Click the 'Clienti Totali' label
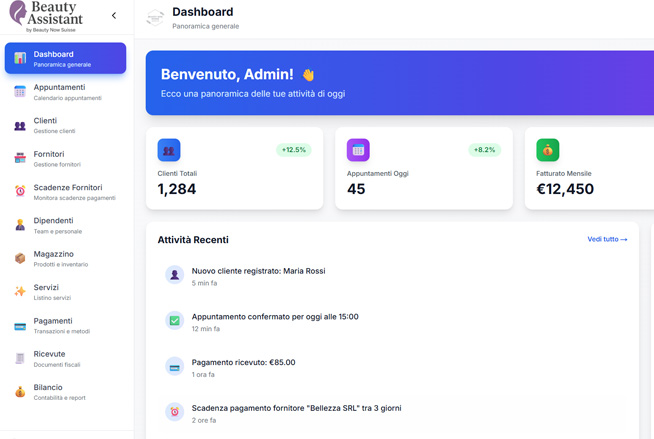The height and width of the screenshot is (439, 654). pos(177,173)
